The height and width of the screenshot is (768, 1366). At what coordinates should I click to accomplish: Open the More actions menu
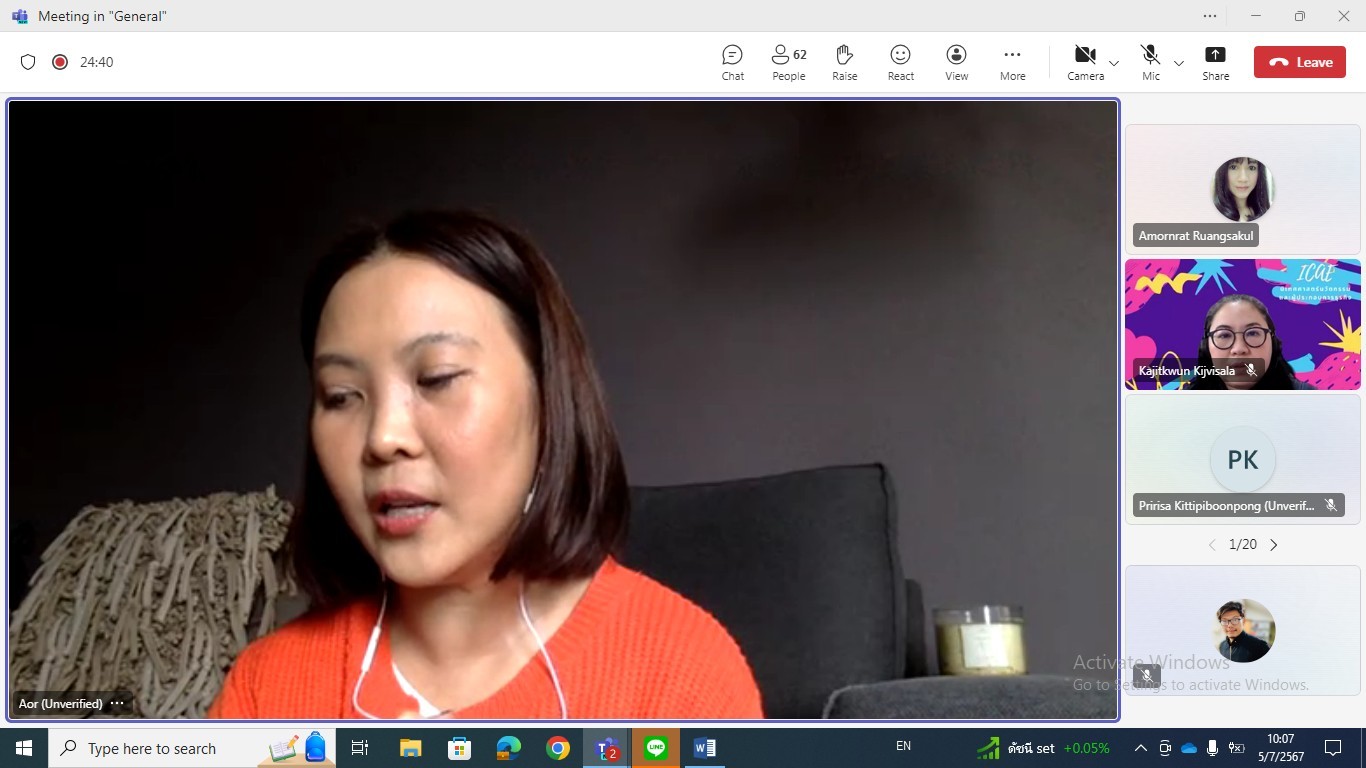click(x=1012, y=62)
